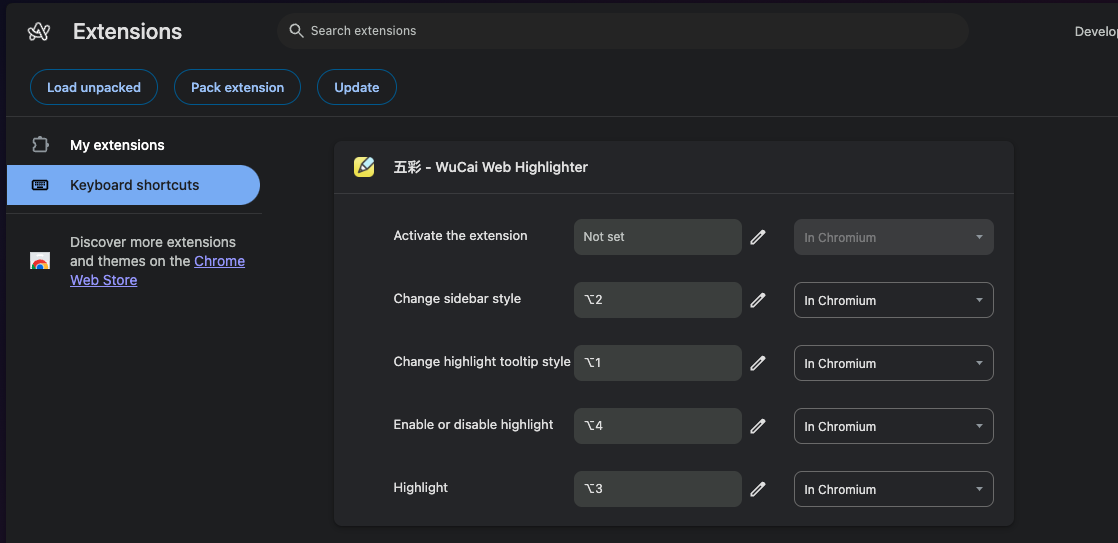
Task: Focus the Search extensions field
Action: [x=622, y=31]
